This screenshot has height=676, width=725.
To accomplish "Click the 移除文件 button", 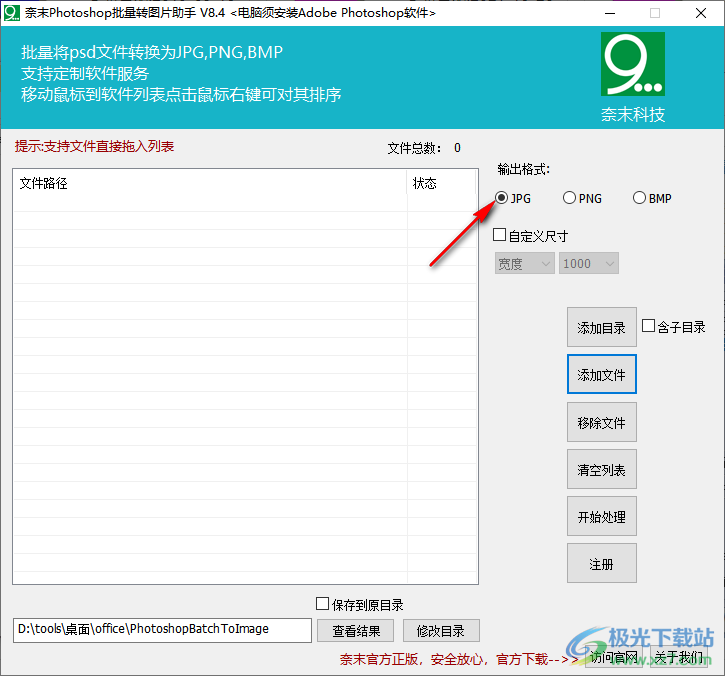I will 602,422.
